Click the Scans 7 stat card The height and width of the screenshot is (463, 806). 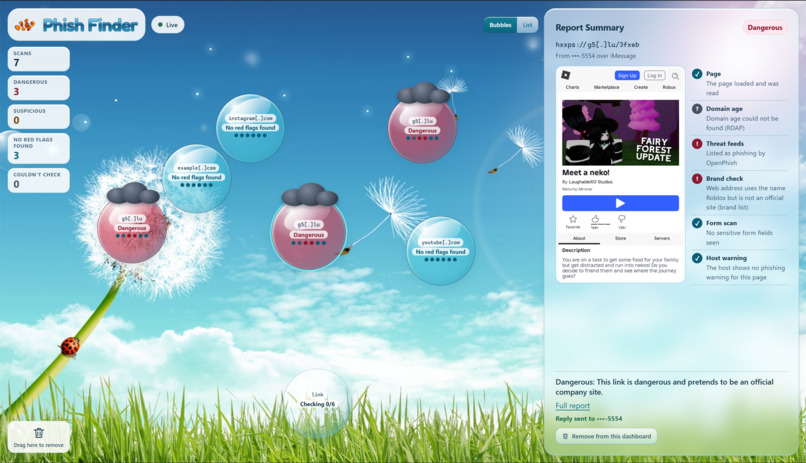[x=39, y=59]
